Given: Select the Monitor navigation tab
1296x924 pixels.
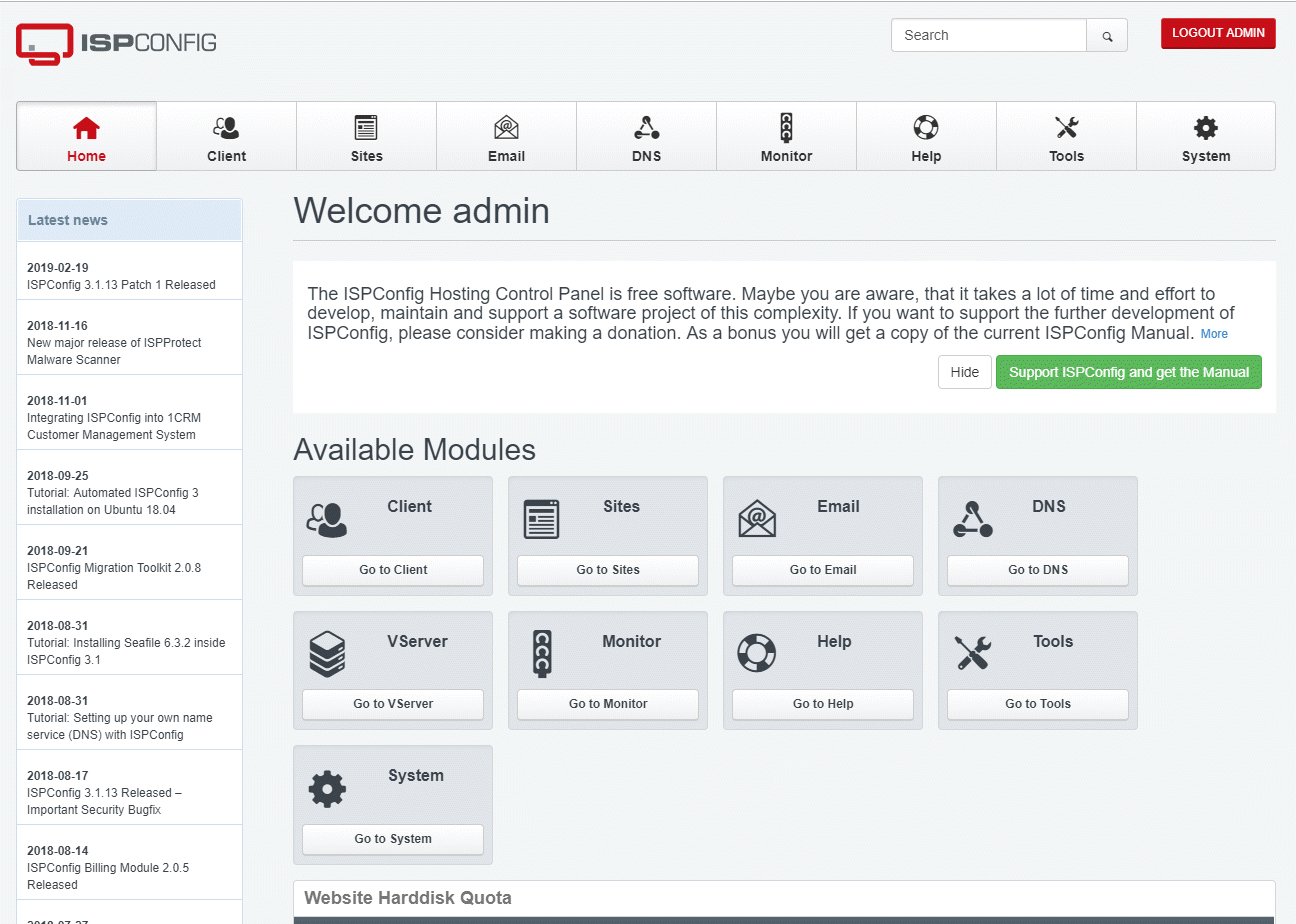Looking at the screenshot, I should 787,137.
